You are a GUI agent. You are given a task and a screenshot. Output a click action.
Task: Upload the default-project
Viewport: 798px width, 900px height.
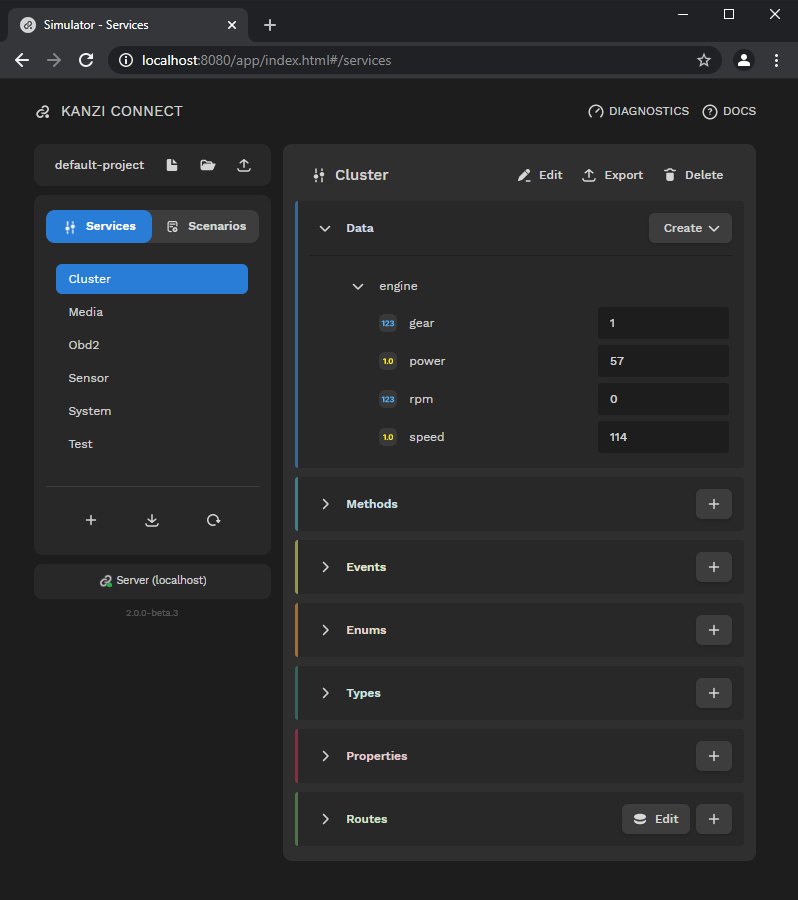(243, 165)
